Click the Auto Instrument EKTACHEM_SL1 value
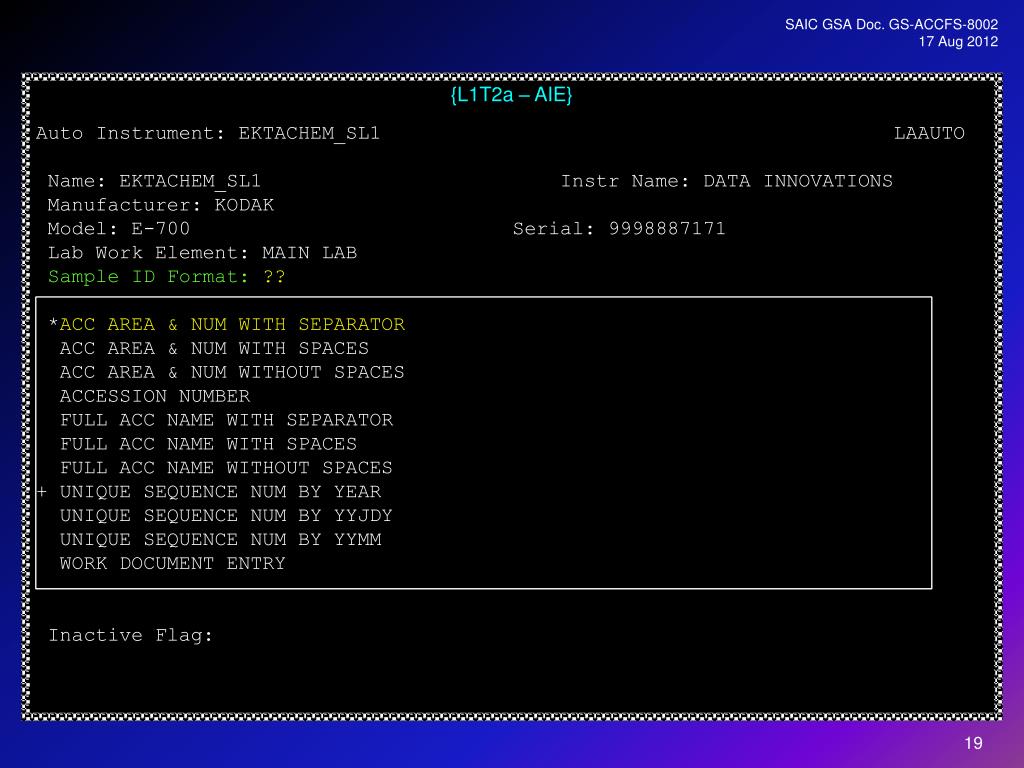This screenshot has height=768, width=1024. point(309,133)
